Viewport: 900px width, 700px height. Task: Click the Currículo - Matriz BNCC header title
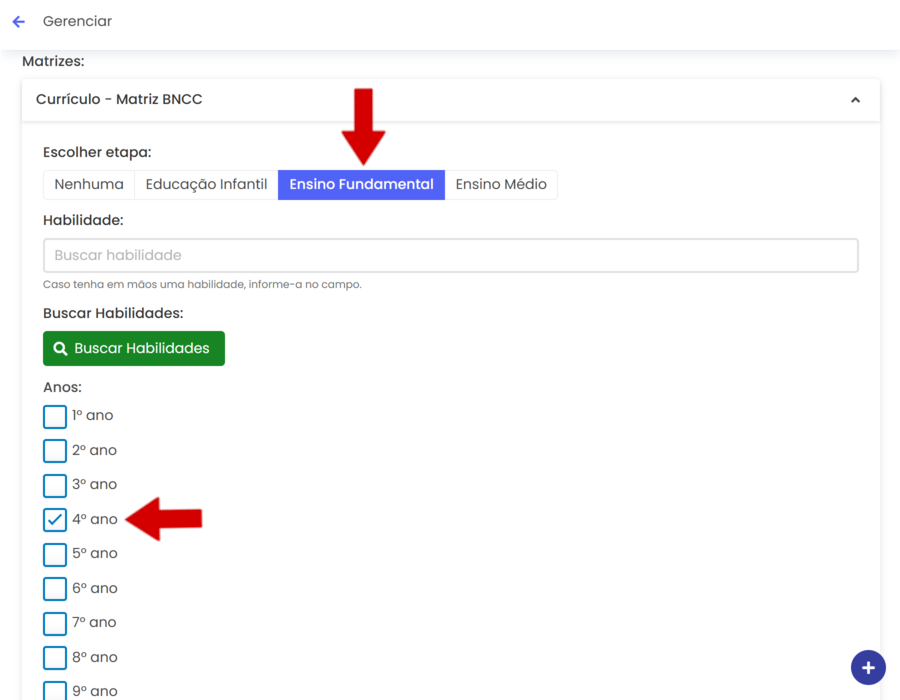click(x=119, y=100)
